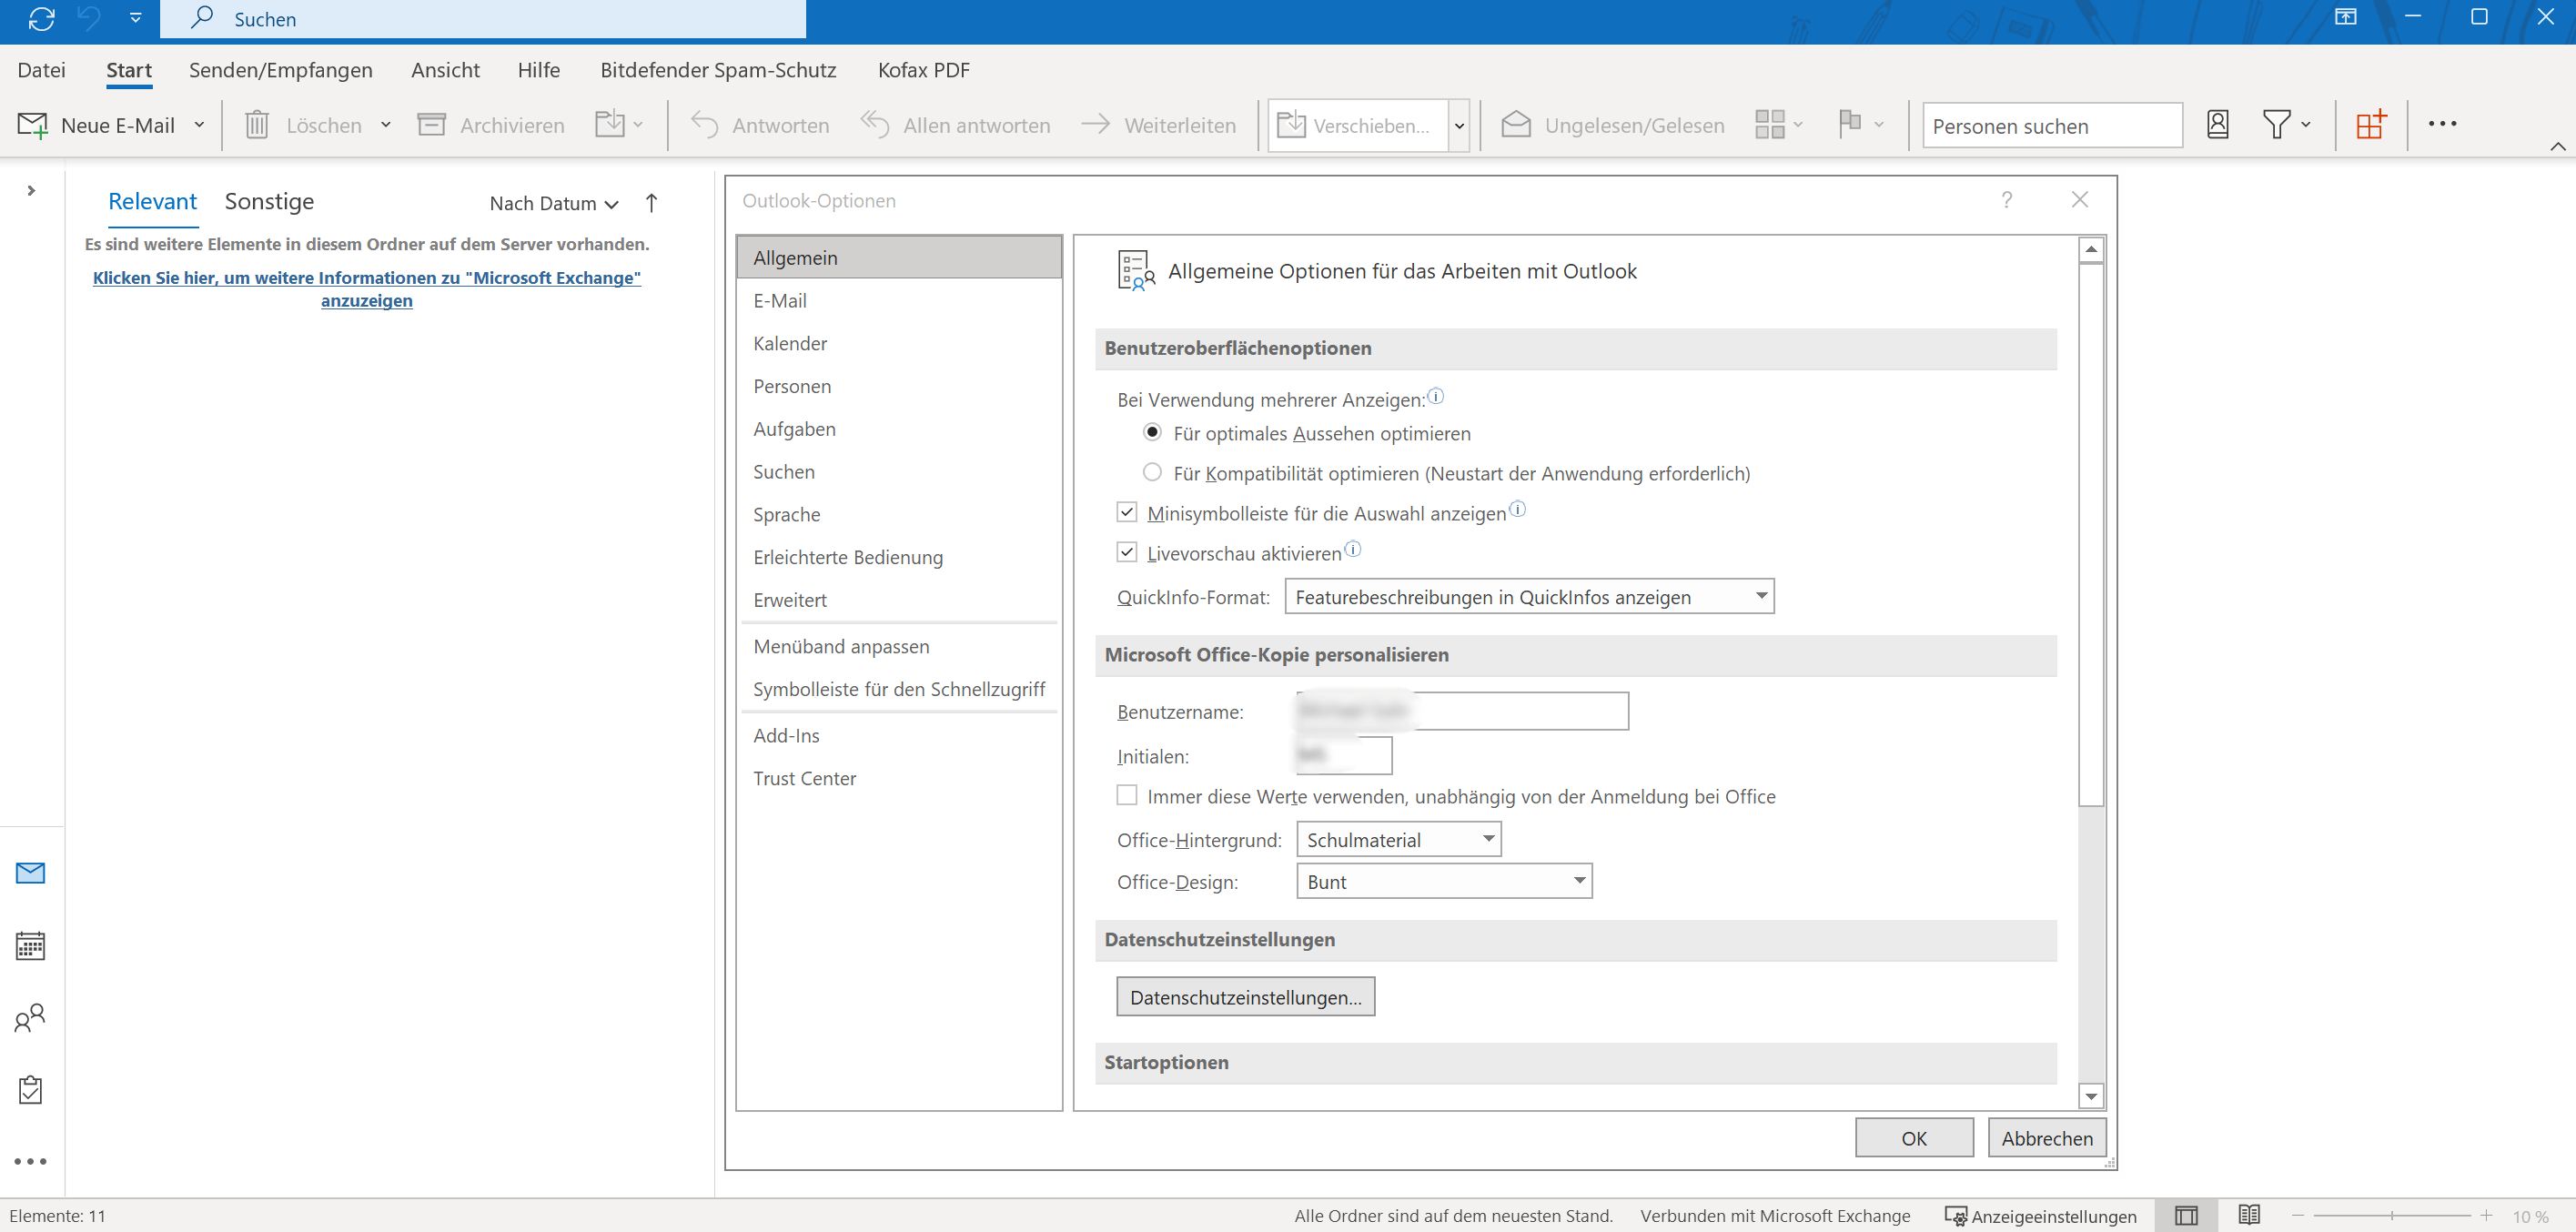Open the Calendar navigation icon
2576x1232 pixels.
(x=30, y=945)
